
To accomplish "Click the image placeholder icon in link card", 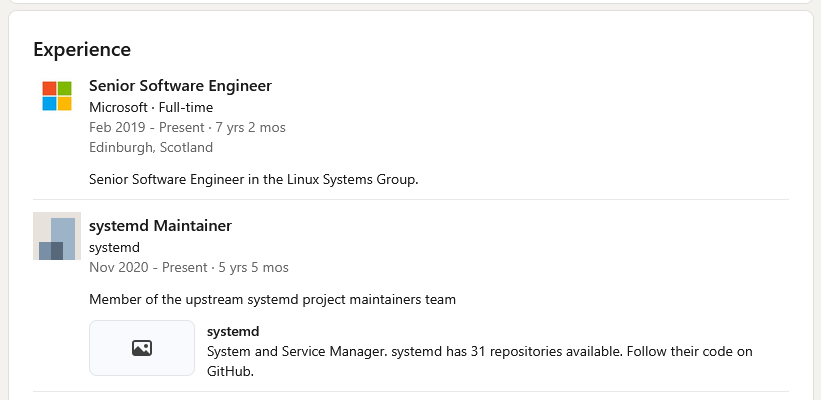I will [142, 348].
